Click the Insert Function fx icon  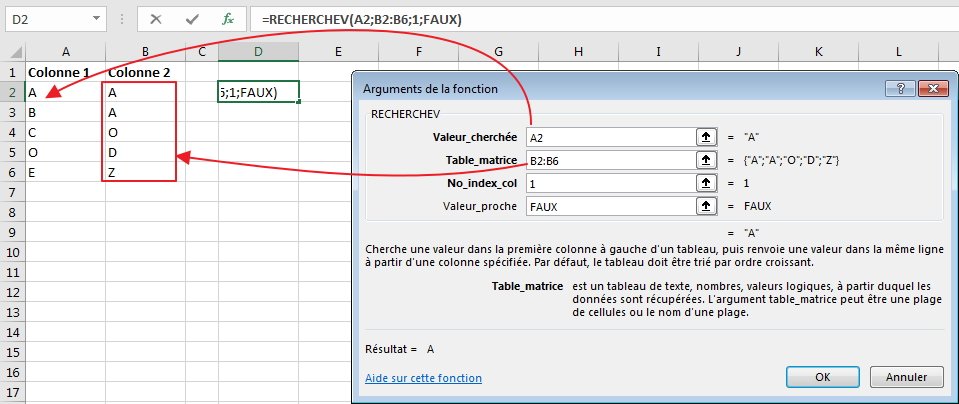coord(227,19)
